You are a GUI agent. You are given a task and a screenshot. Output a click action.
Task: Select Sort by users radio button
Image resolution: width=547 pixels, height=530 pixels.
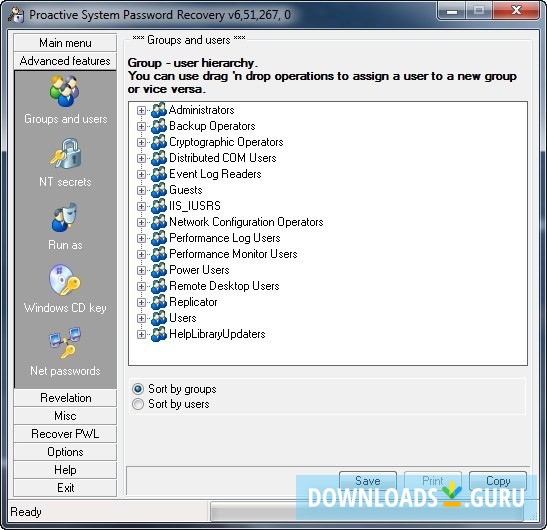click(x=138, y=404)
